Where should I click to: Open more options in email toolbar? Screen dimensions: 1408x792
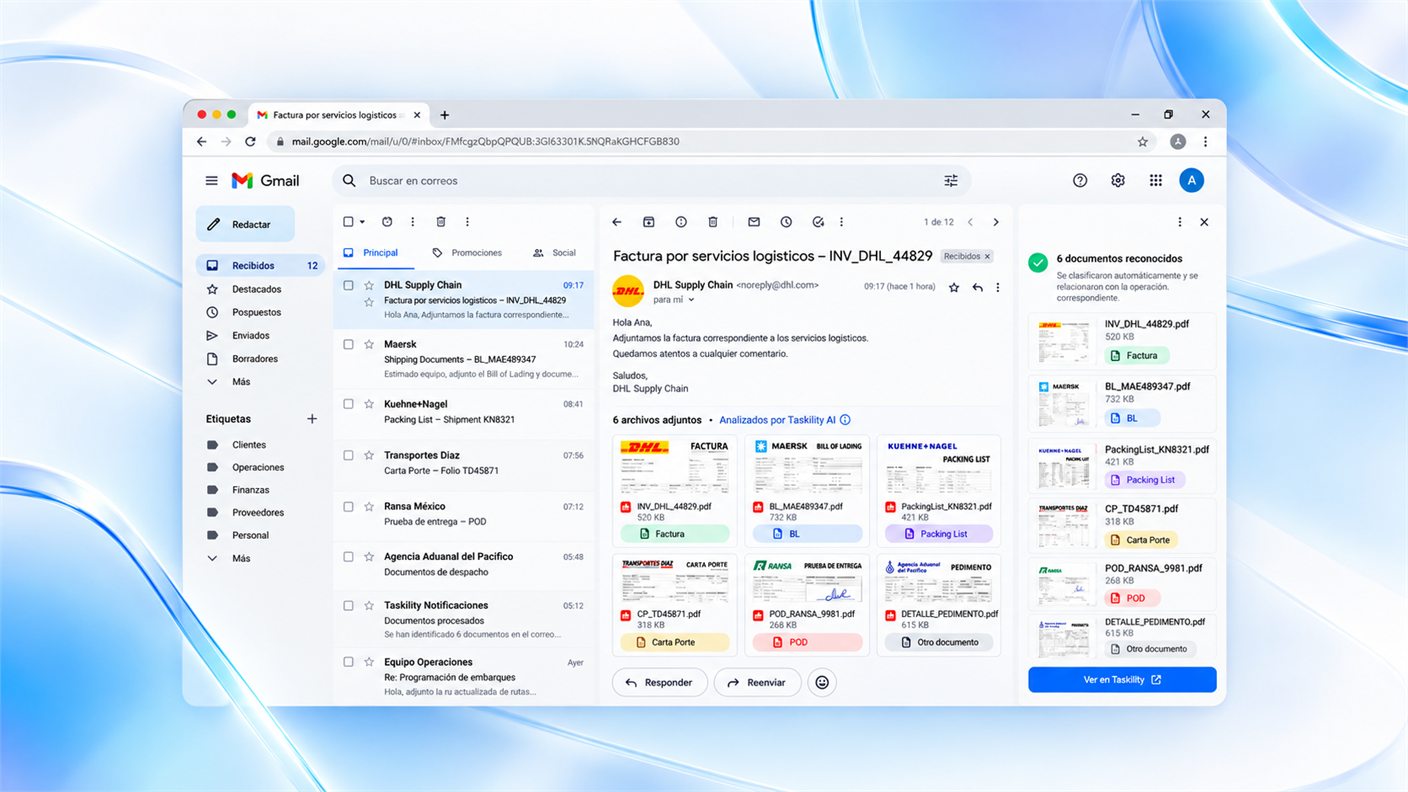[841, 222]
